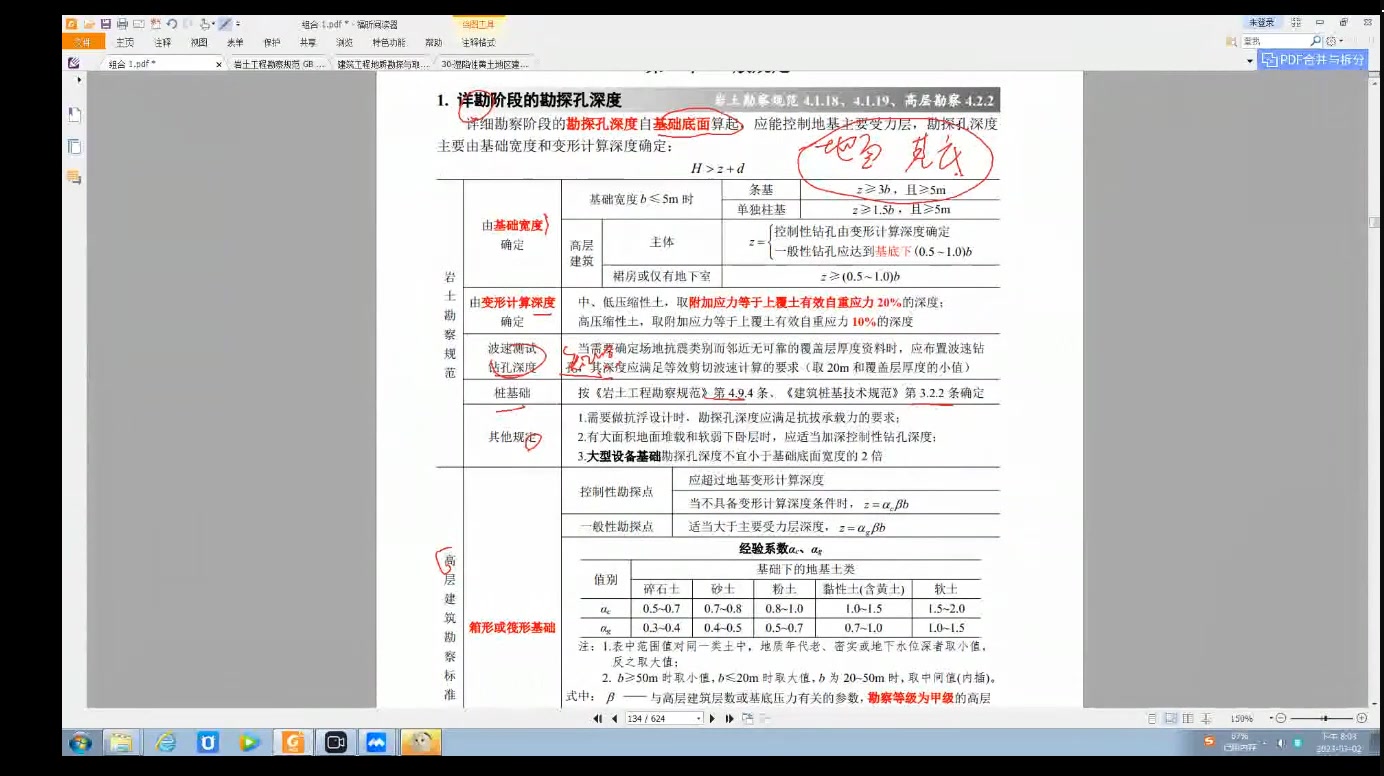This screenshot has width=1384, height=776.
Task: Click the start page icon left of tabs
Action: [x=73, y=63]
